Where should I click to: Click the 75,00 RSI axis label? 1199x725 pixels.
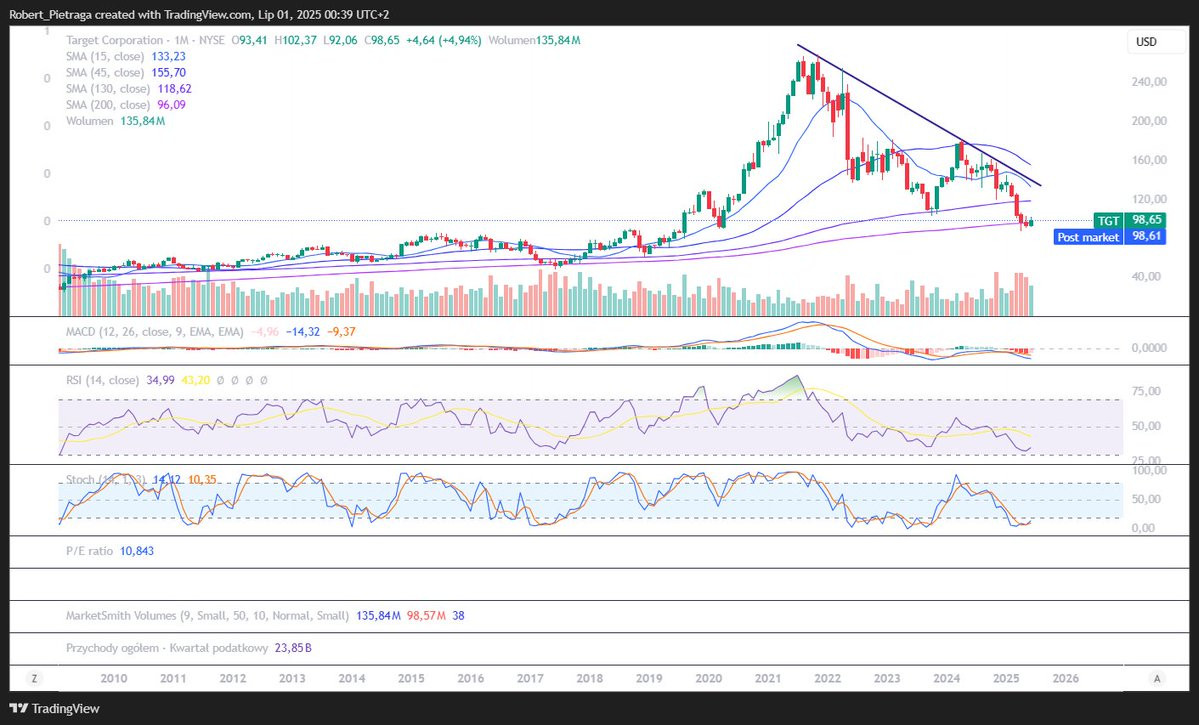pyautogui.click(x=1146, y=391)
